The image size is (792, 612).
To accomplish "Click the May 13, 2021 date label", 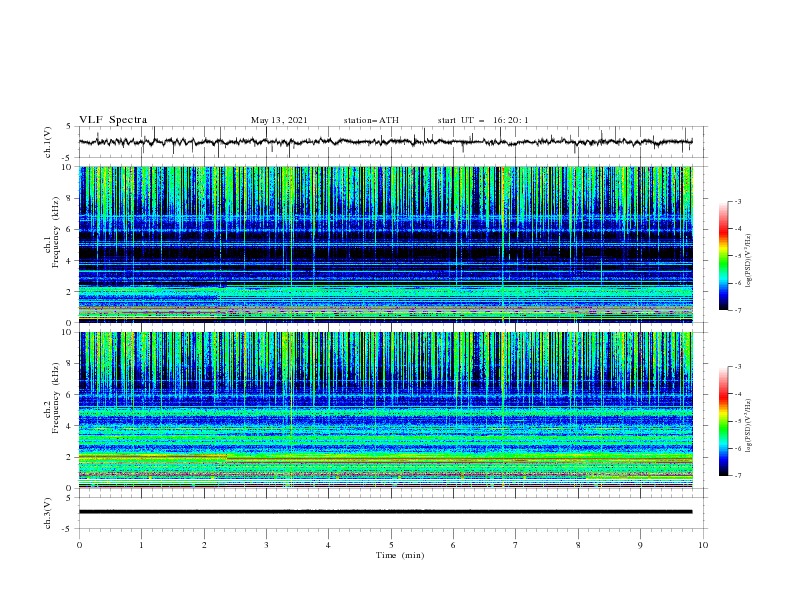I will click(x=279, y=120).
